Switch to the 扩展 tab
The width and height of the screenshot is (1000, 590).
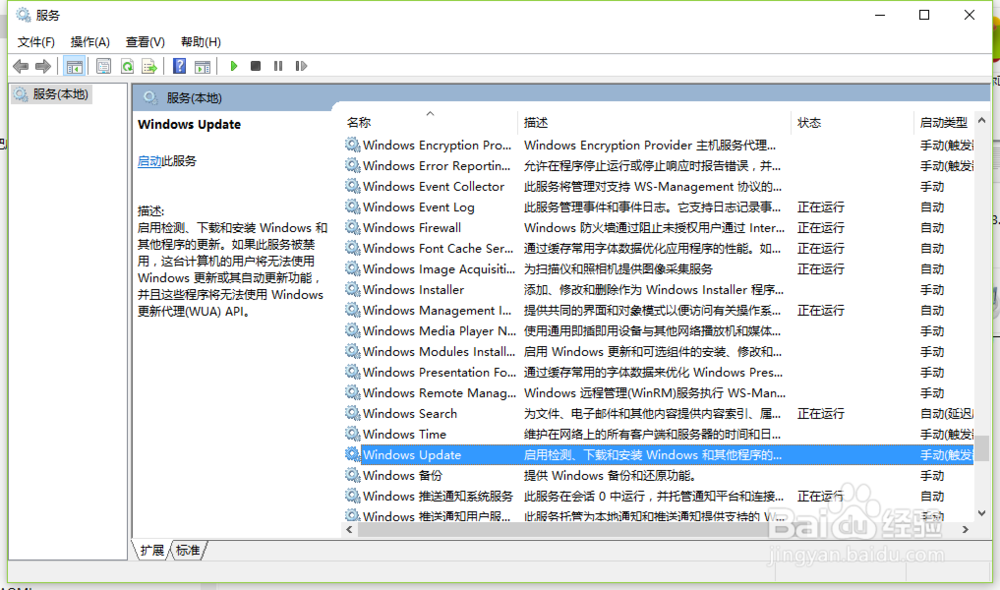pos(152,550)
